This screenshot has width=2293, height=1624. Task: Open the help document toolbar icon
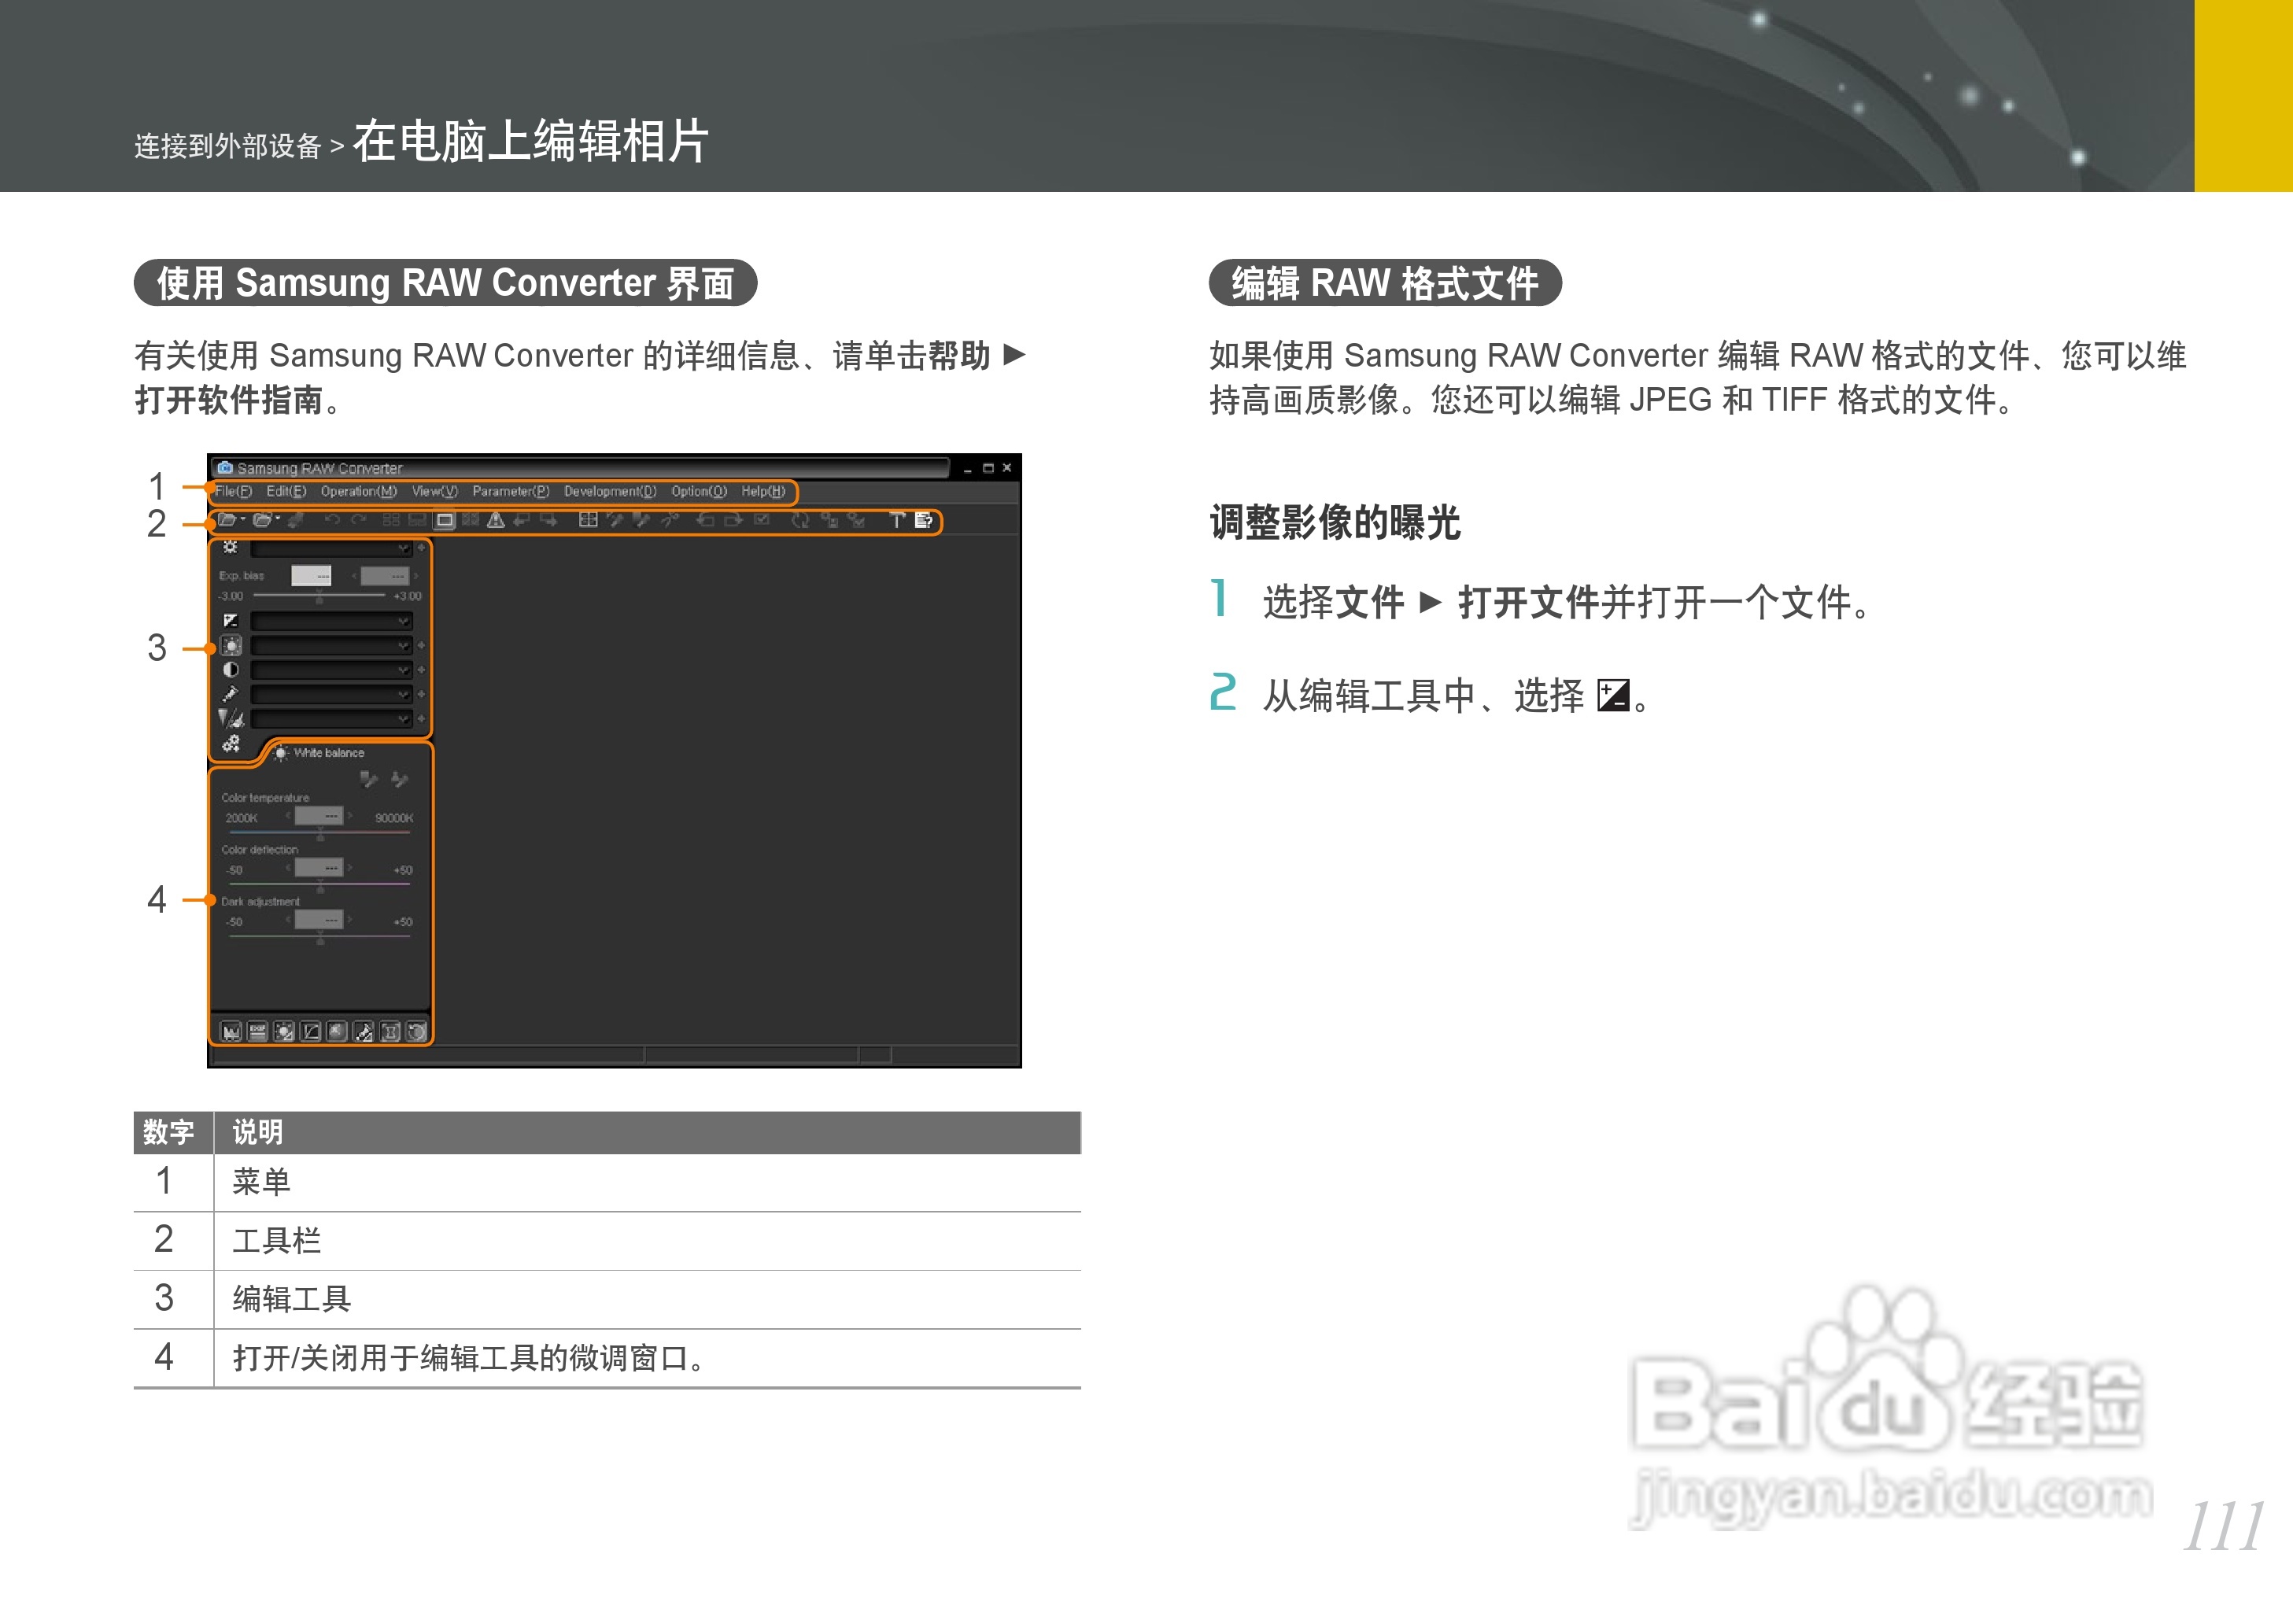923,520
